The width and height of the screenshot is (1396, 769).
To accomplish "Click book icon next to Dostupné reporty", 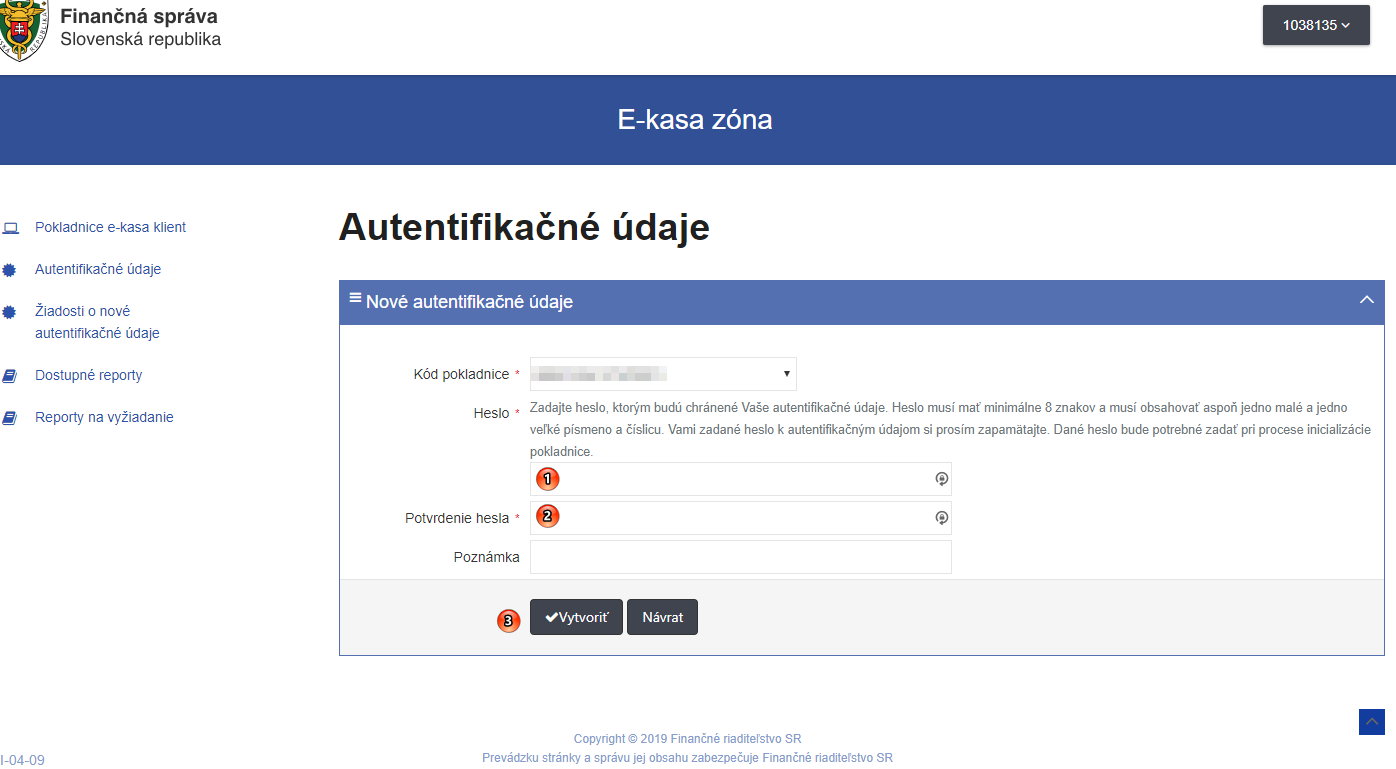I will click(x=10, y=376).
